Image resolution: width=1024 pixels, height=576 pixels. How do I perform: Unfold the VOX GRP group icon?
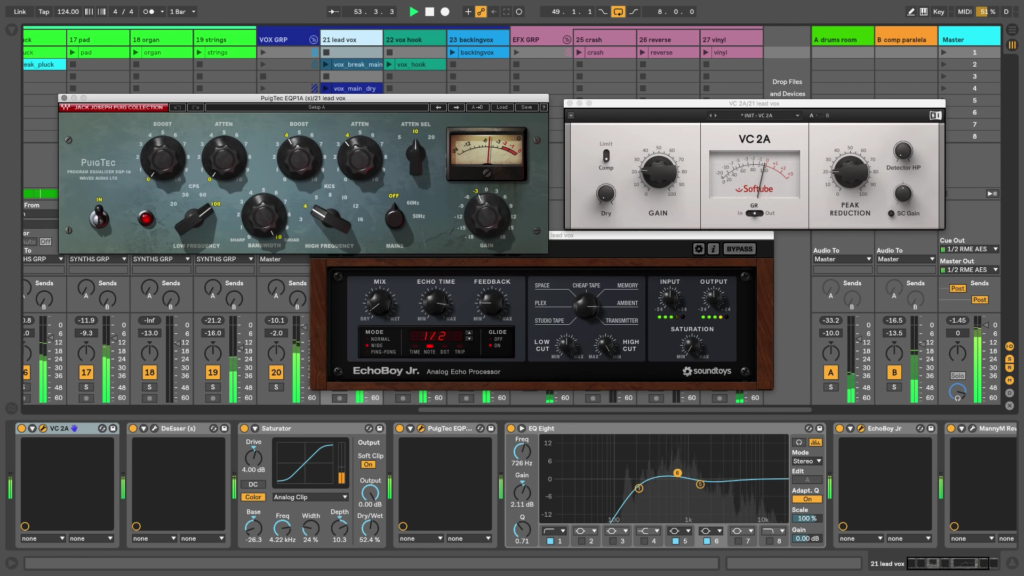point(313,40)
